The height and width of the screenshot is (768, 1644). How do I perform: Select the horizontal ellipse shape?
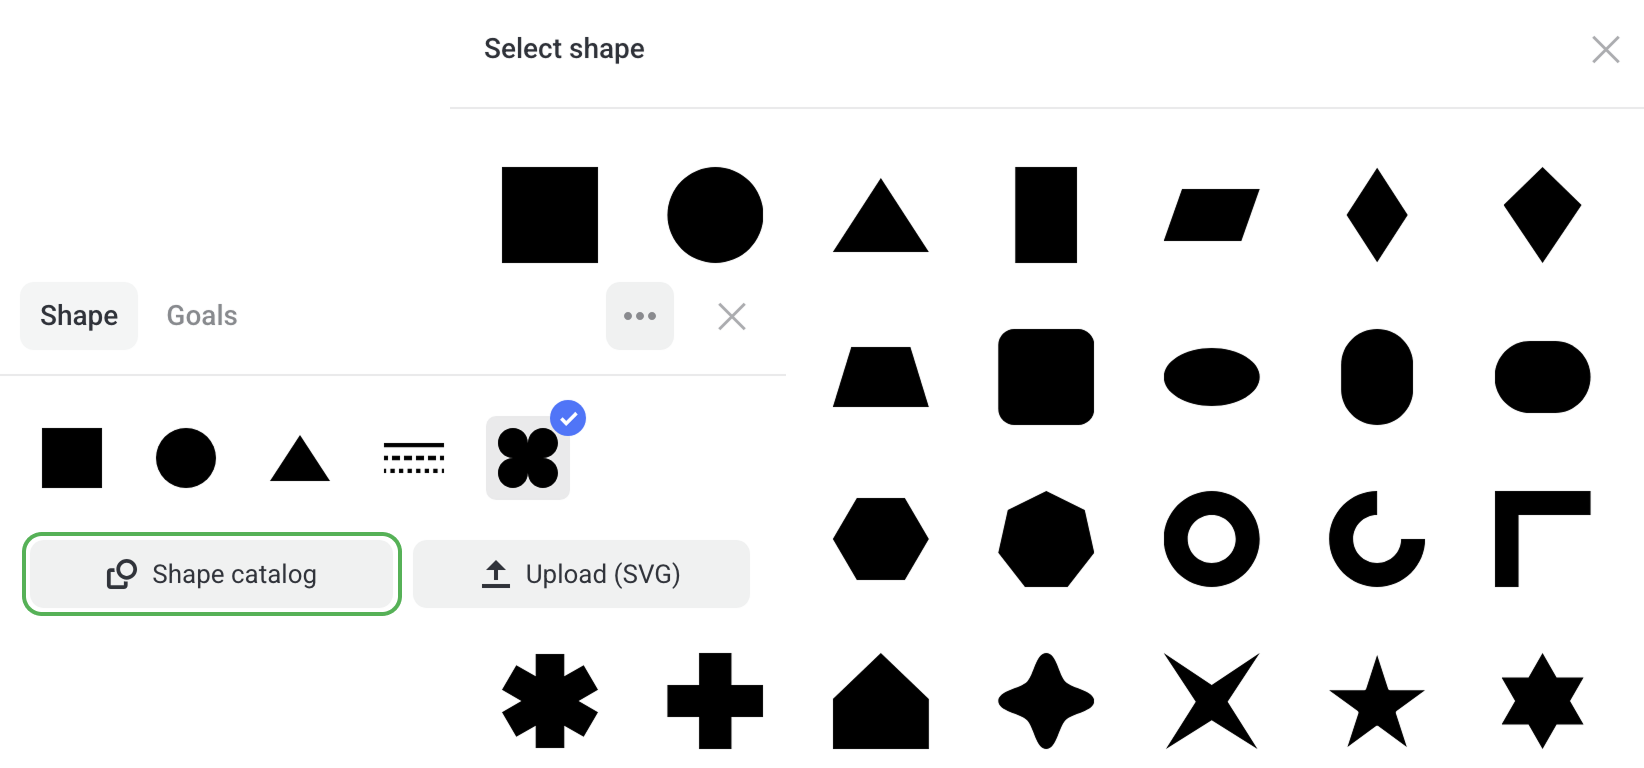click(1211, 377)
